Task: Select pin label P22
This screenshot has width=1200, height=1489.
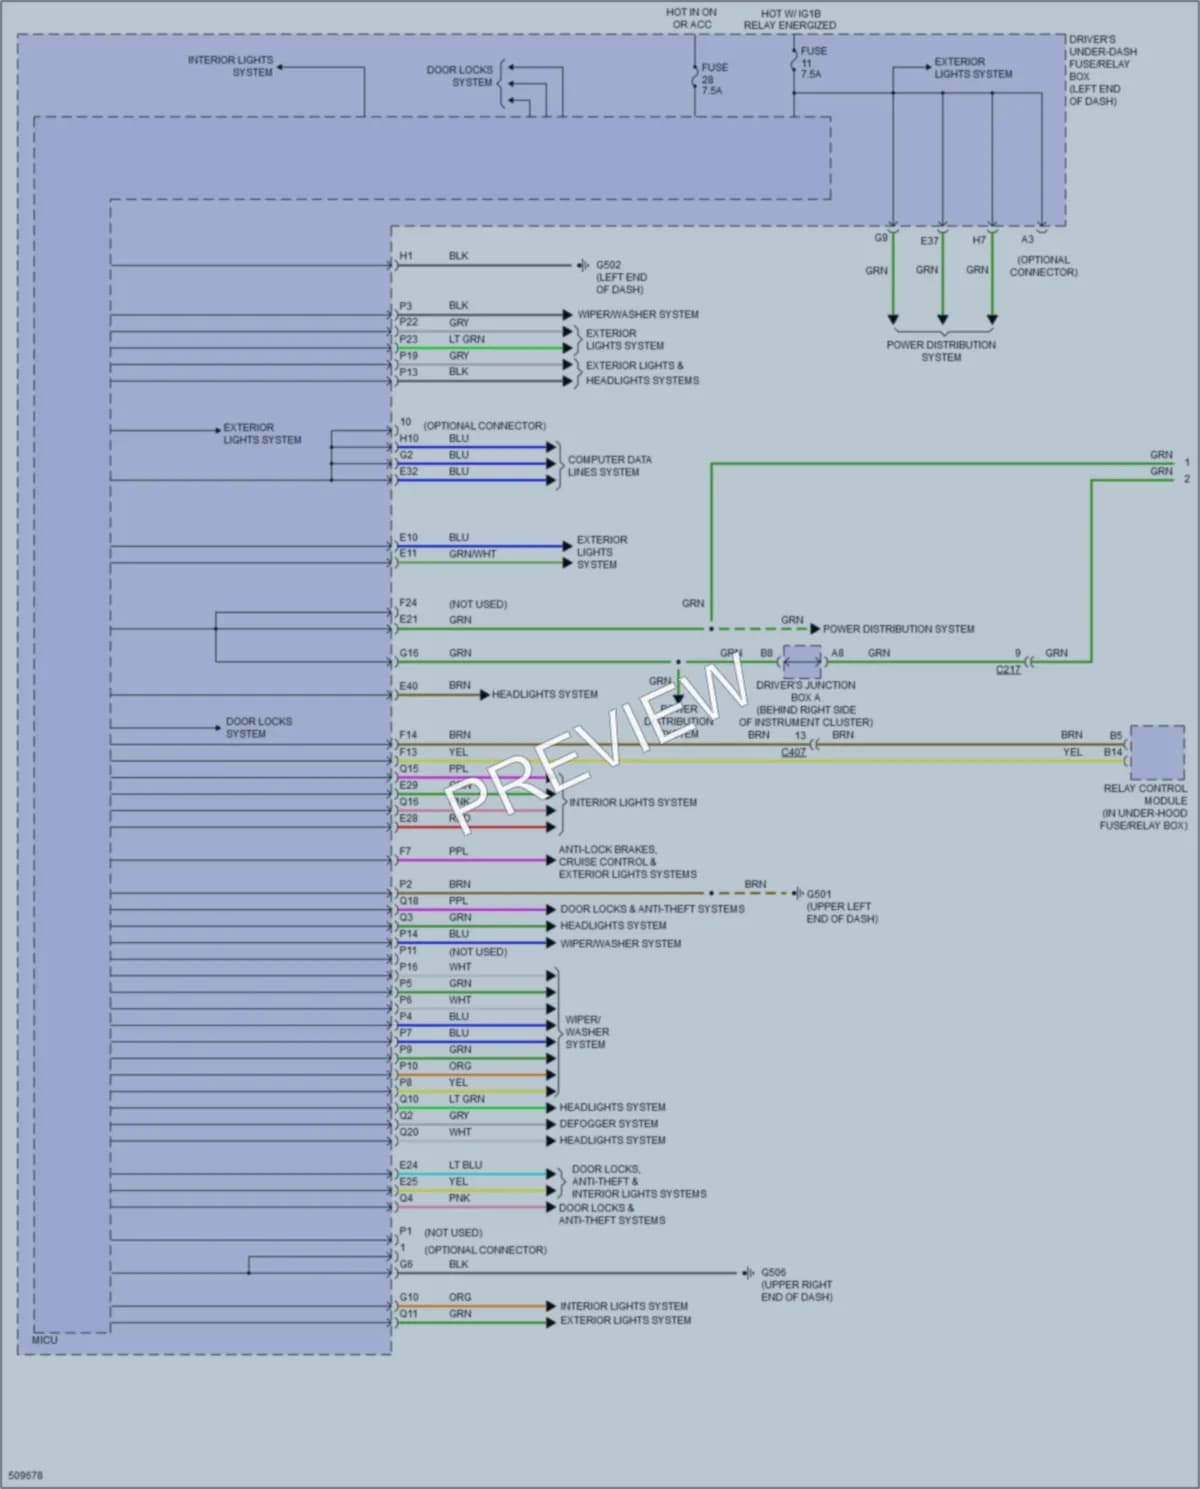Action: click(408, 322)
